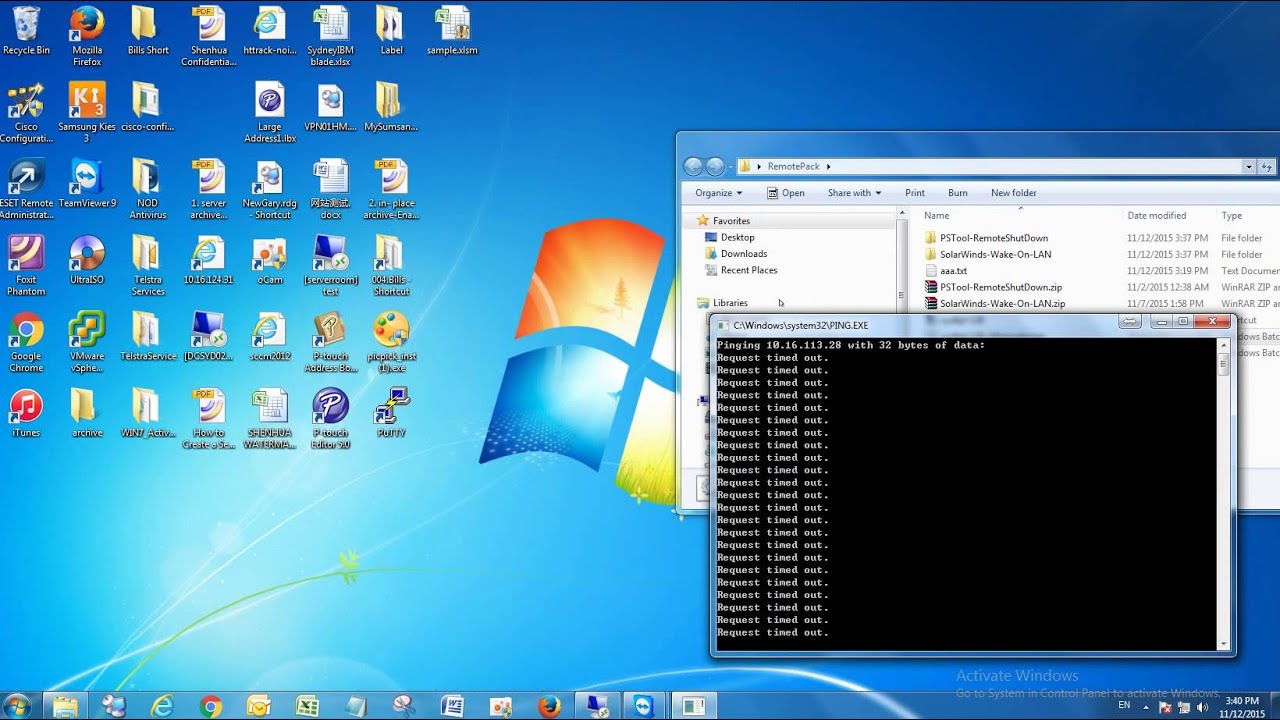Select the Libraries tree item
The width and height of the screenshot is (1280, 720).
tap(729, 303)
